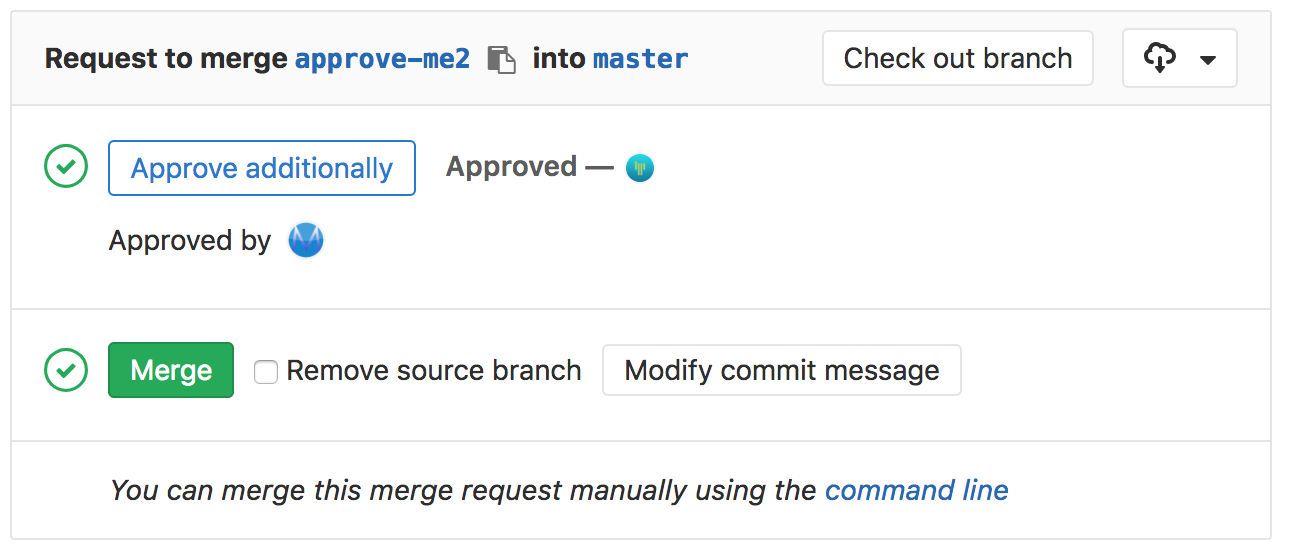Open the Modify commit message button
The height and width of the screenshot is (556, 1296).
coord(782,370)
